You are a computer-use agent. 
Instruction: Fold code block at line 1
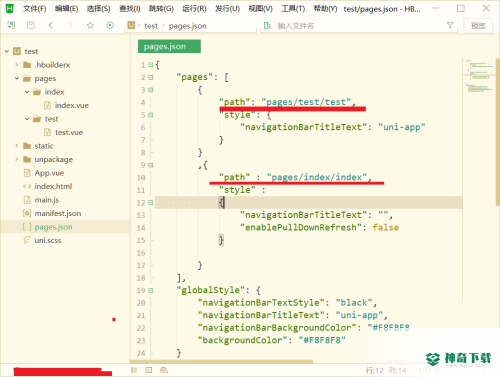151,65
